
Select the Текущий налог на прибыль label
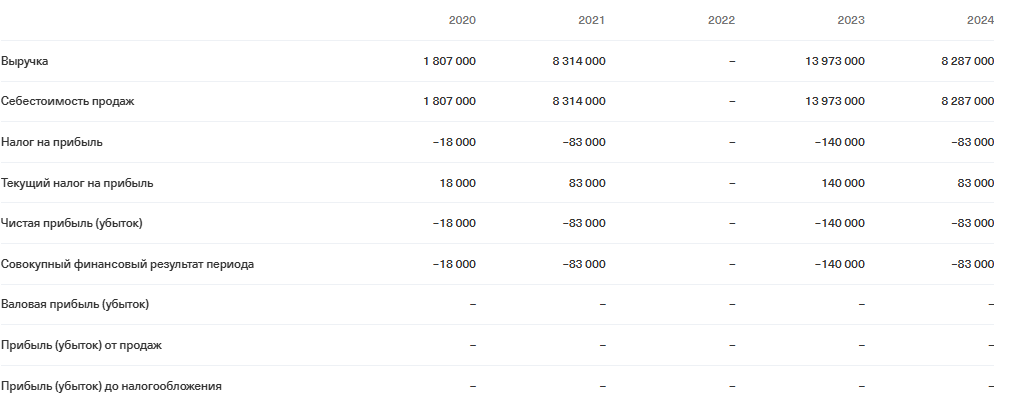tap(77, 183)
